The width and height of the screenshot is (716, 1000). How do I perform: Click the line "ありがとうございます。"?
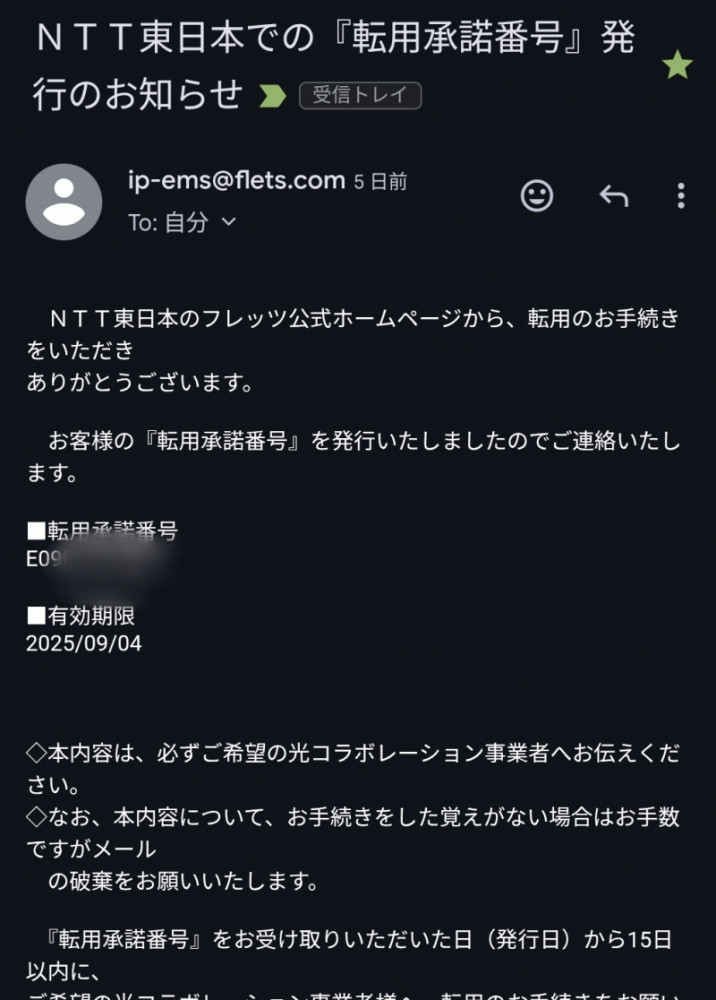point(139,382)
